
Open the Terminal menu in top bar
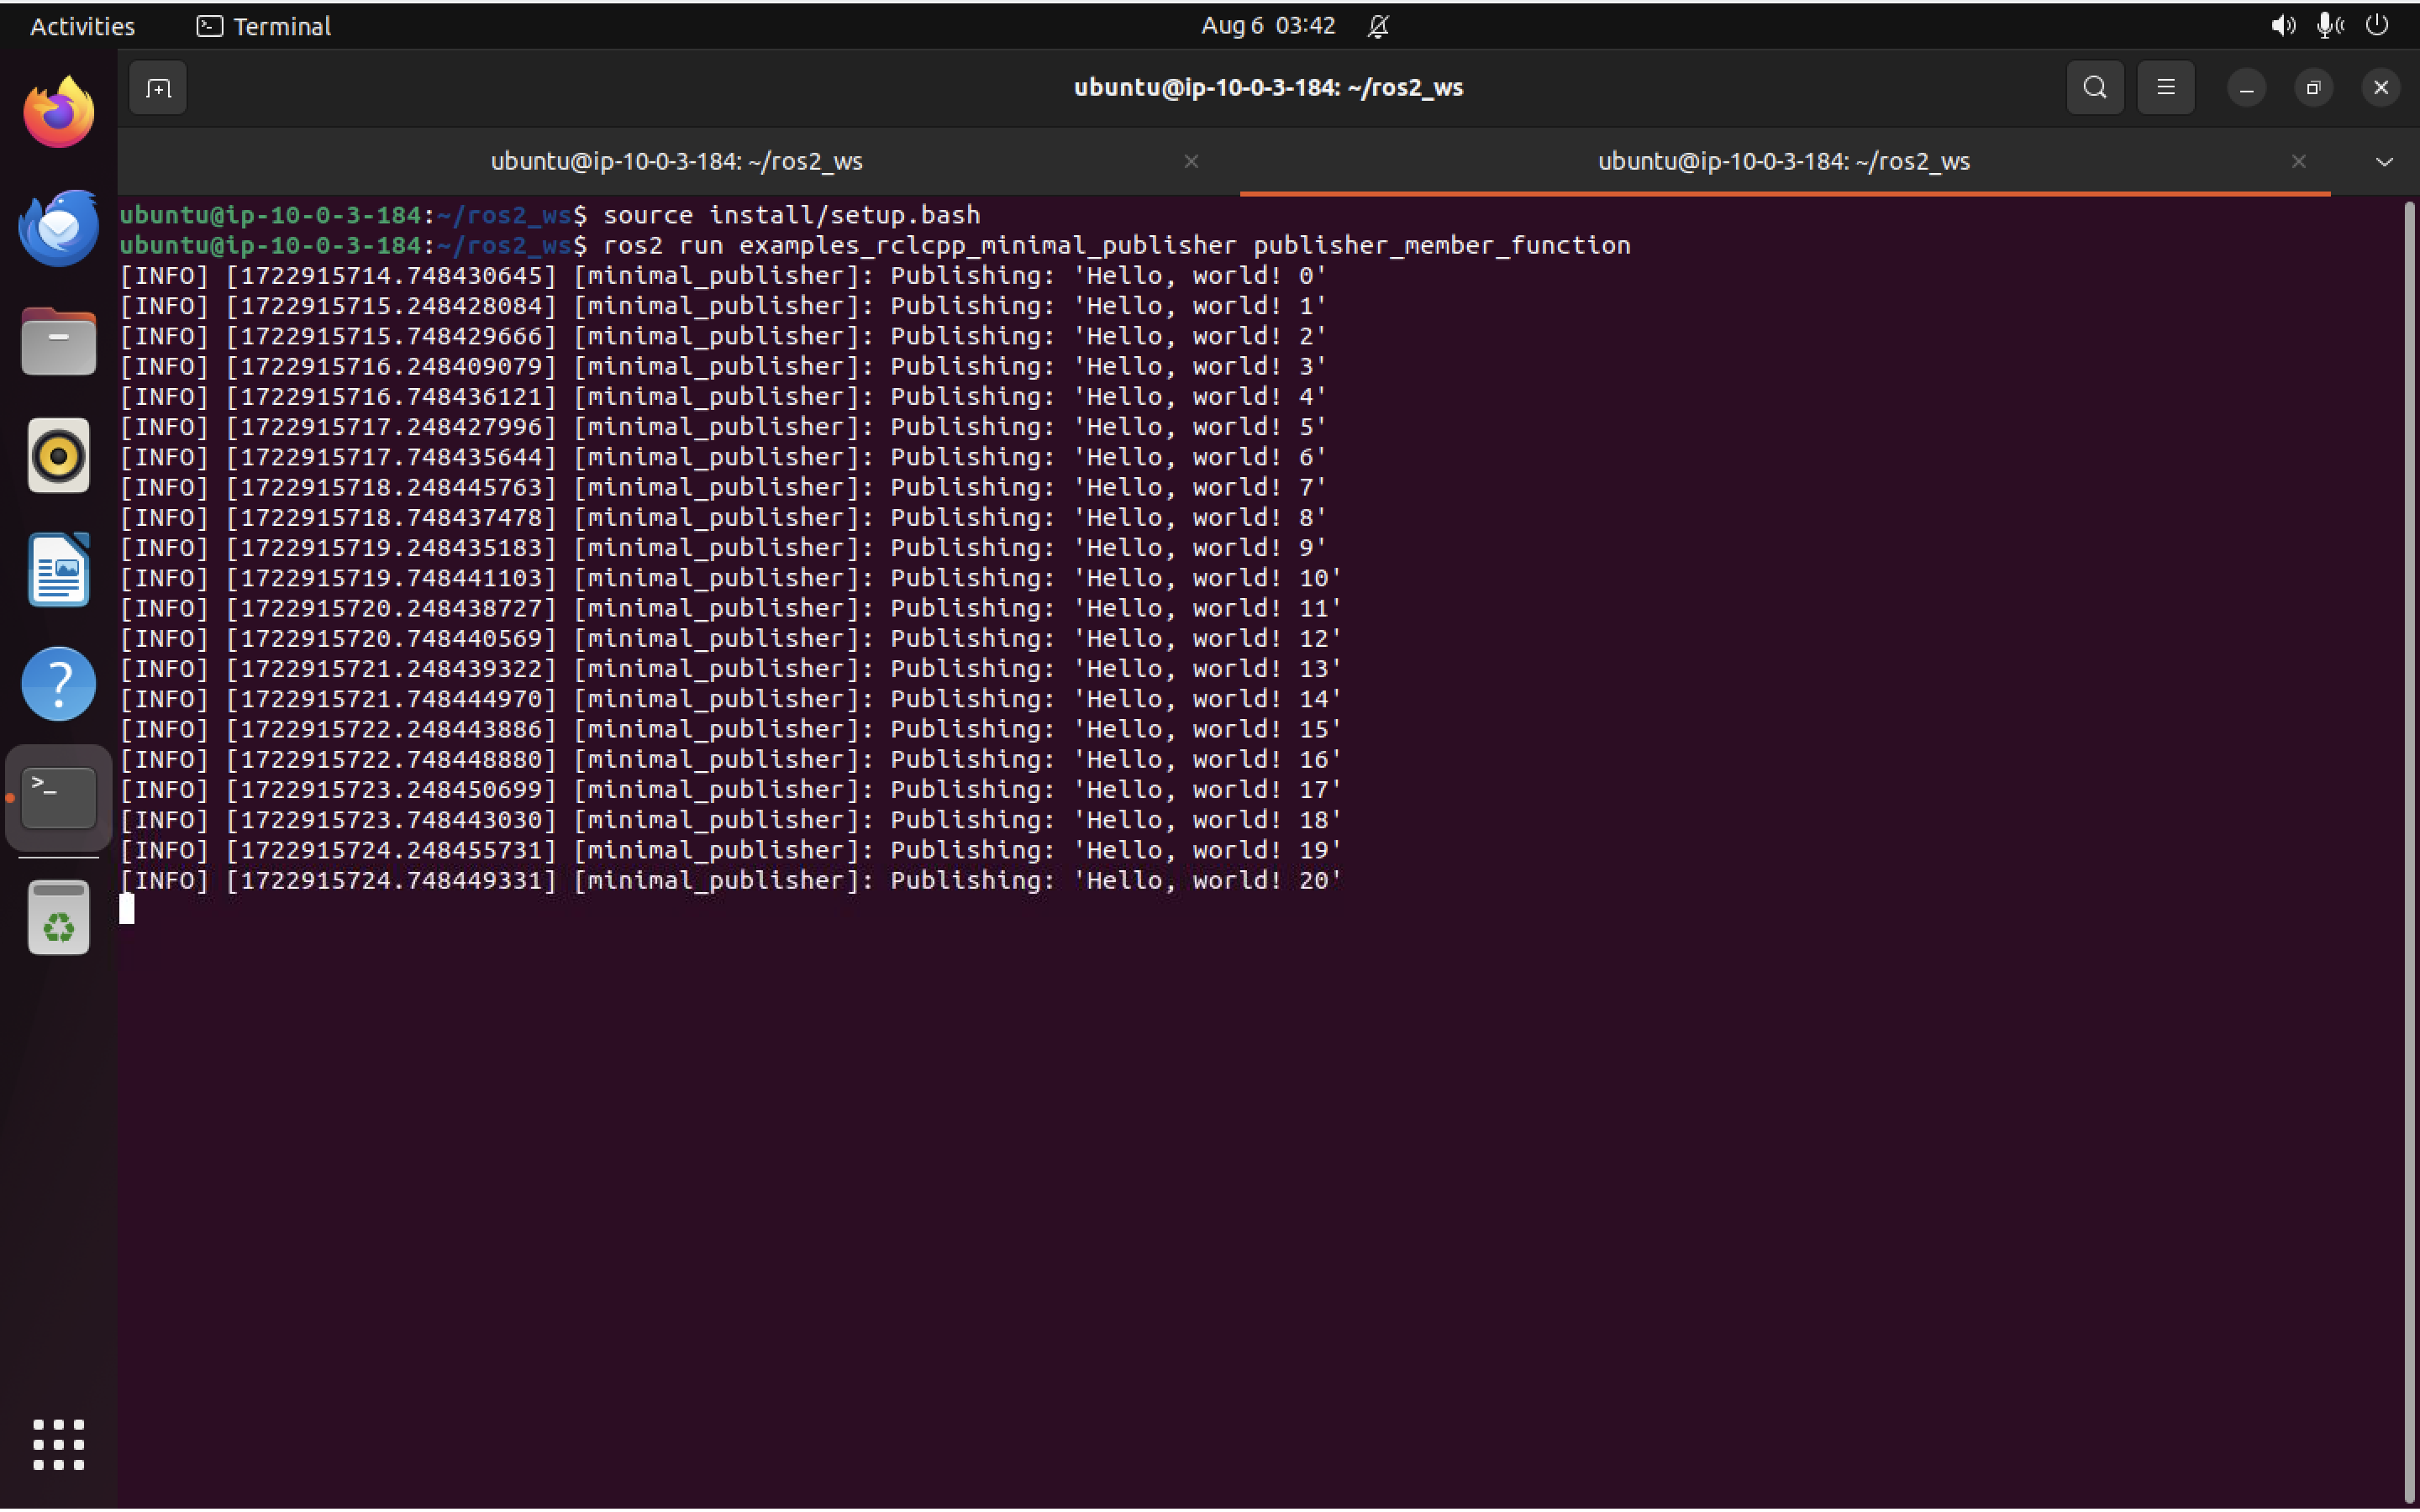click(x=263, y=25)
